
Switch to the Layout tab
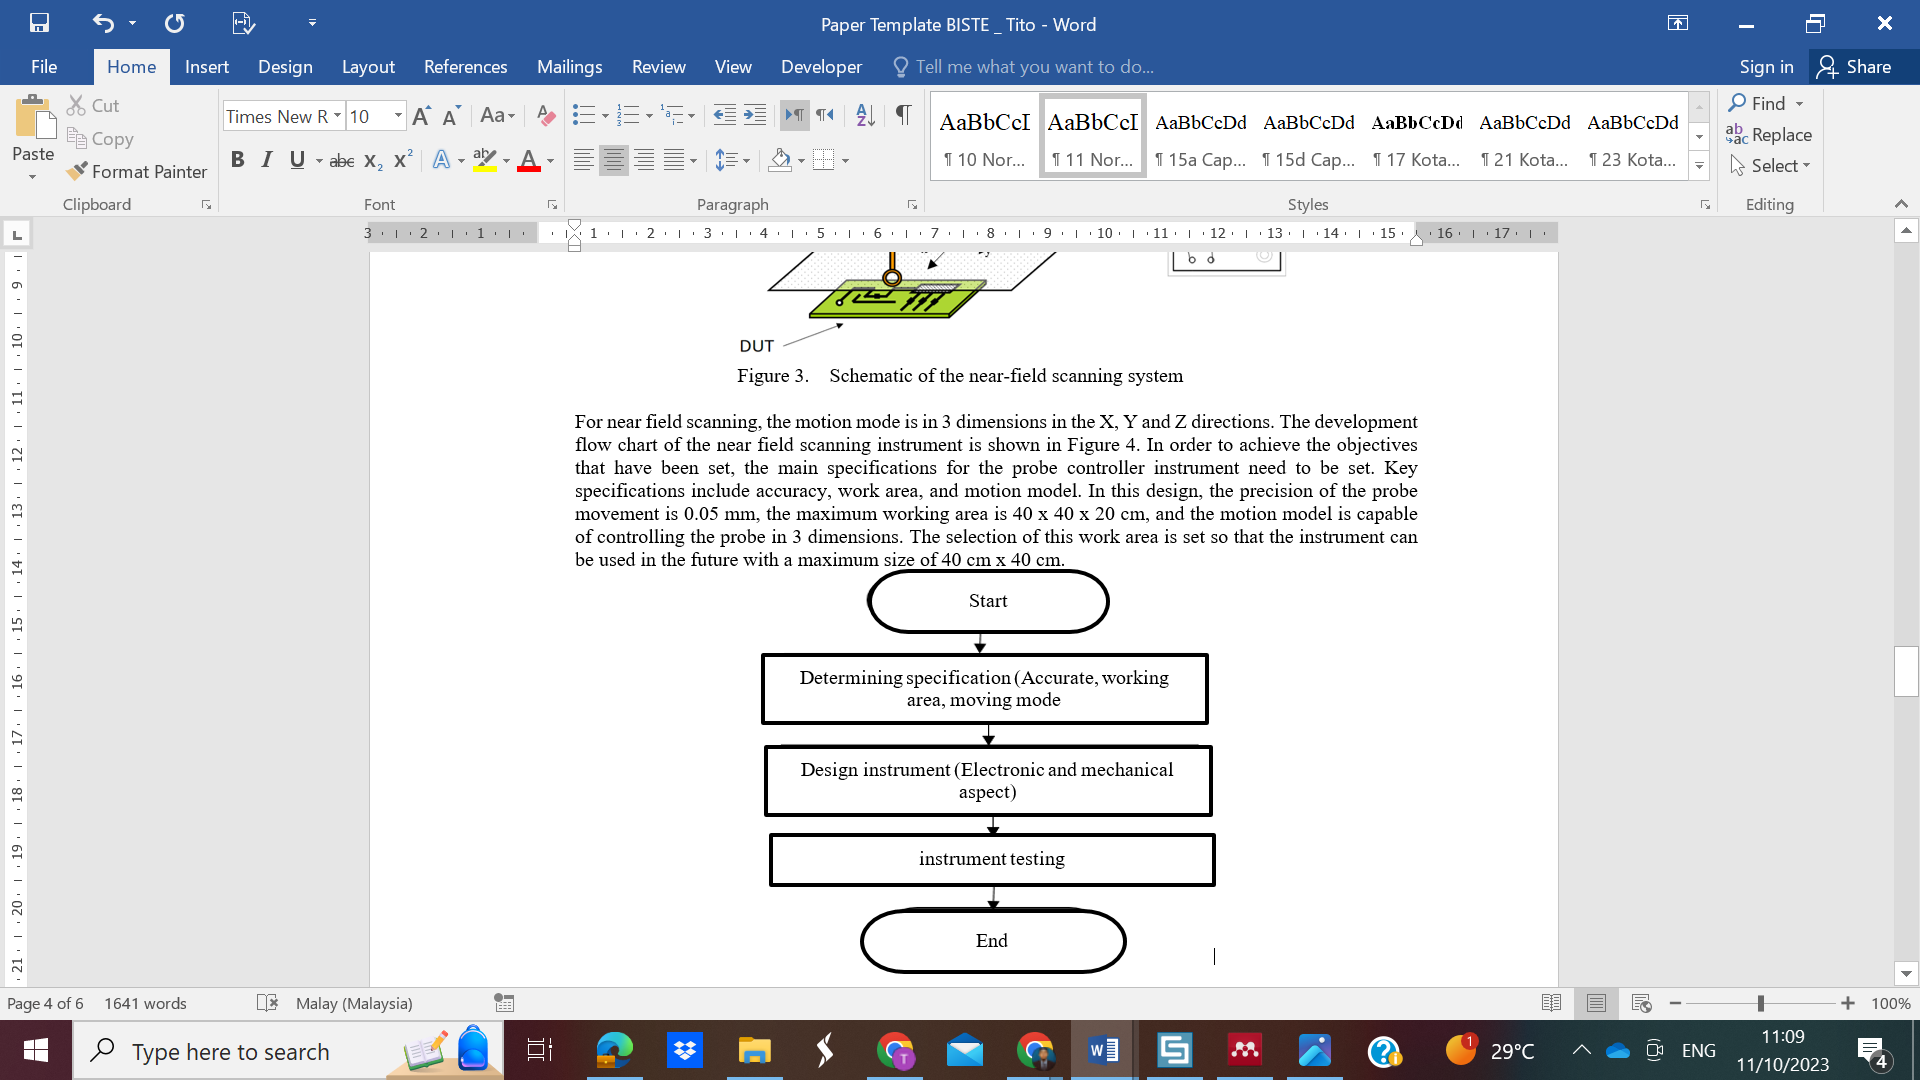tap(368, 67)
